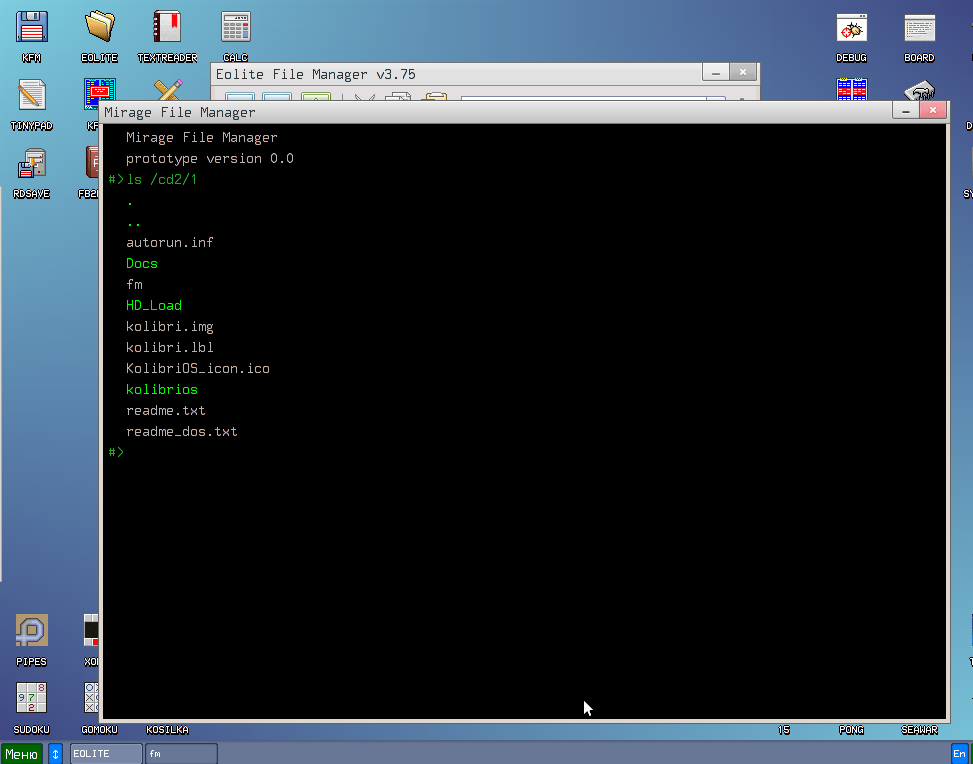Launch the CALC calculator icon
The image size is (973, 764).
coord(235,28)
